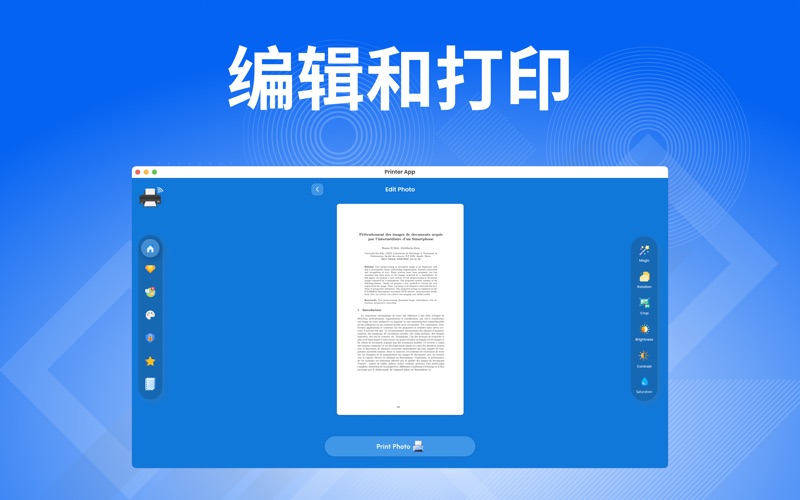This screenshot has width=800, height=500.
Task: Minimize the window using the yellow button
Action: pyautogui.click(x=146, y=172)
